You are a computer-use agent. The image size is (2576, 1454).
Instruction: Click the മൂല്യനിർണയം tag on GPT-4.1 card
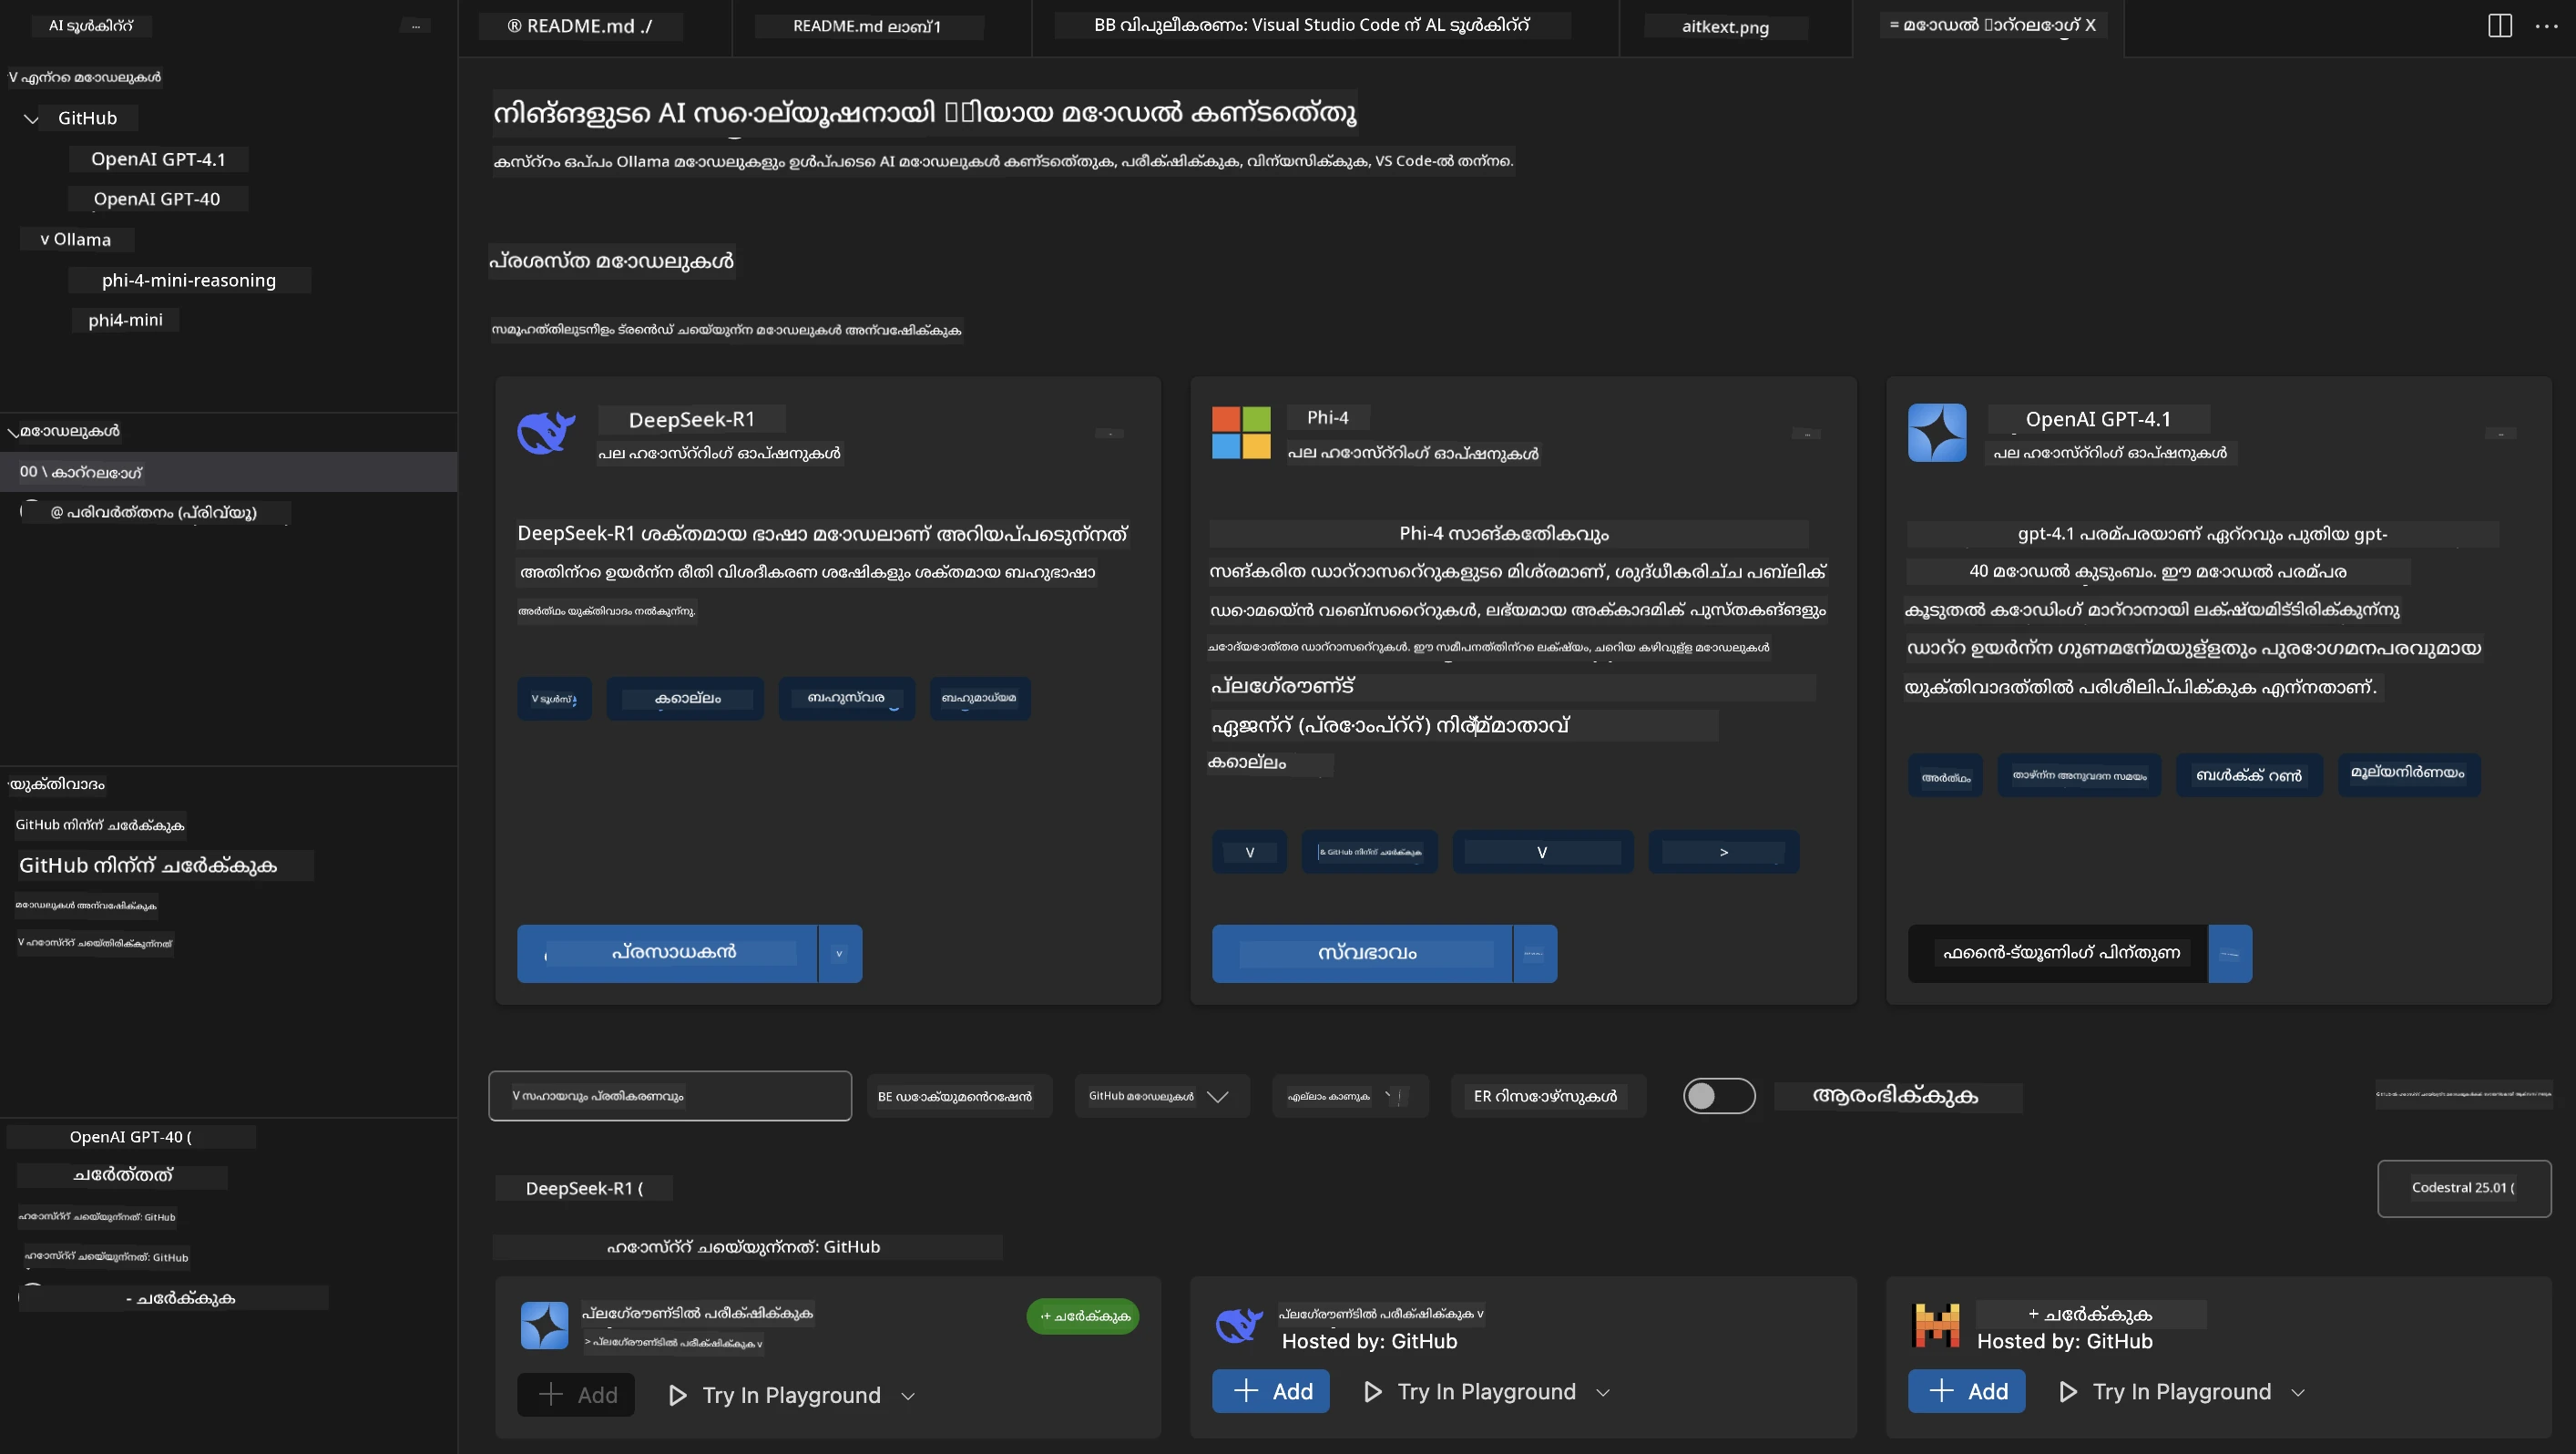2409,775
